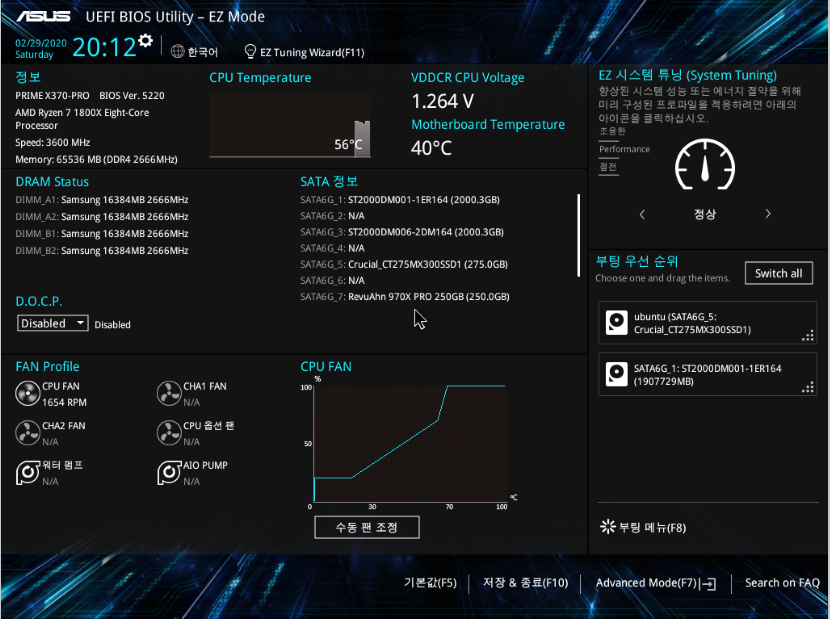Click the Memory: 65536 MB line
830x619 pixels.
coord(96,159)
